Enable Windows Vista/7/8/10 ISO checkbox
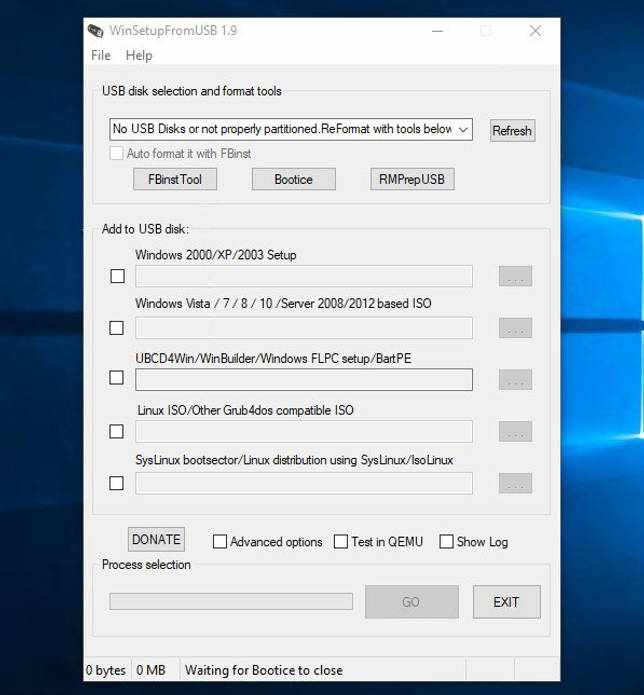 117,328
